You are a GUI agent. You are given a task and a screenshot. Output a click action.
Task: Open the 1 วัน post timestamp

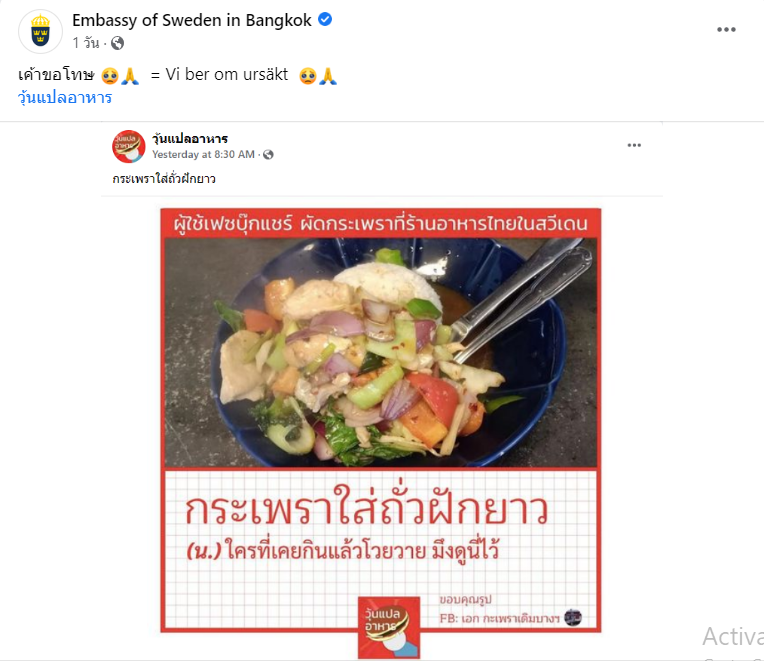[x=86, y=43]
